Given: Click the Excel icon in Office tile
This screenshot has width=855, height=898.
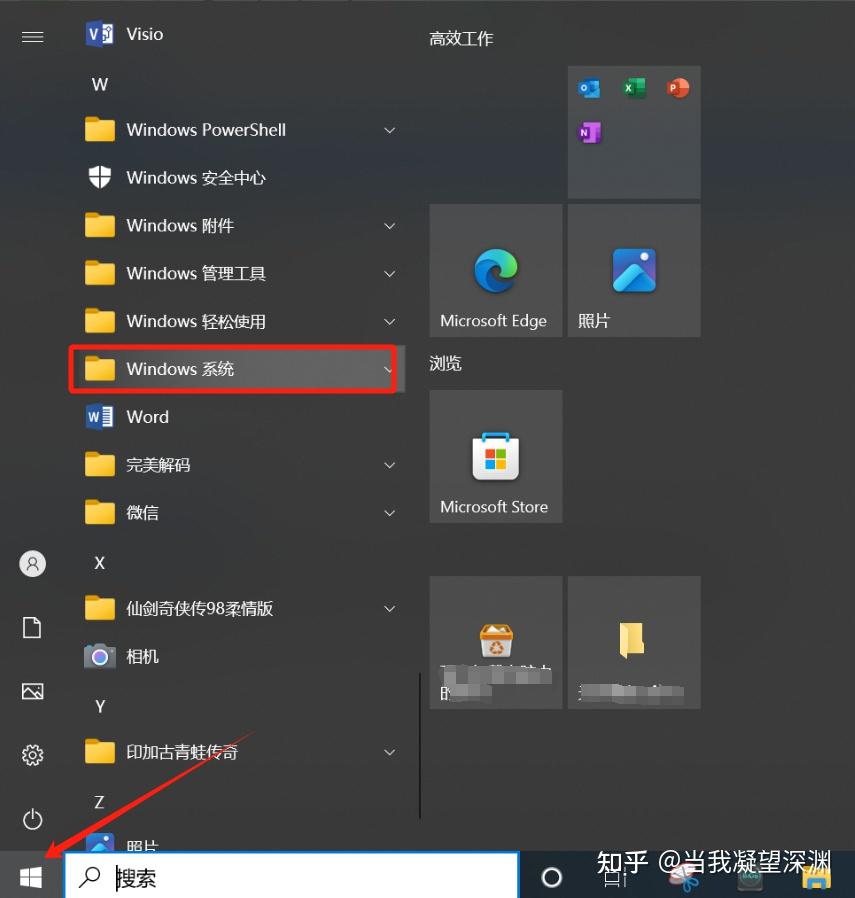Looking at the screenshot, I should [x=633, y=88].
